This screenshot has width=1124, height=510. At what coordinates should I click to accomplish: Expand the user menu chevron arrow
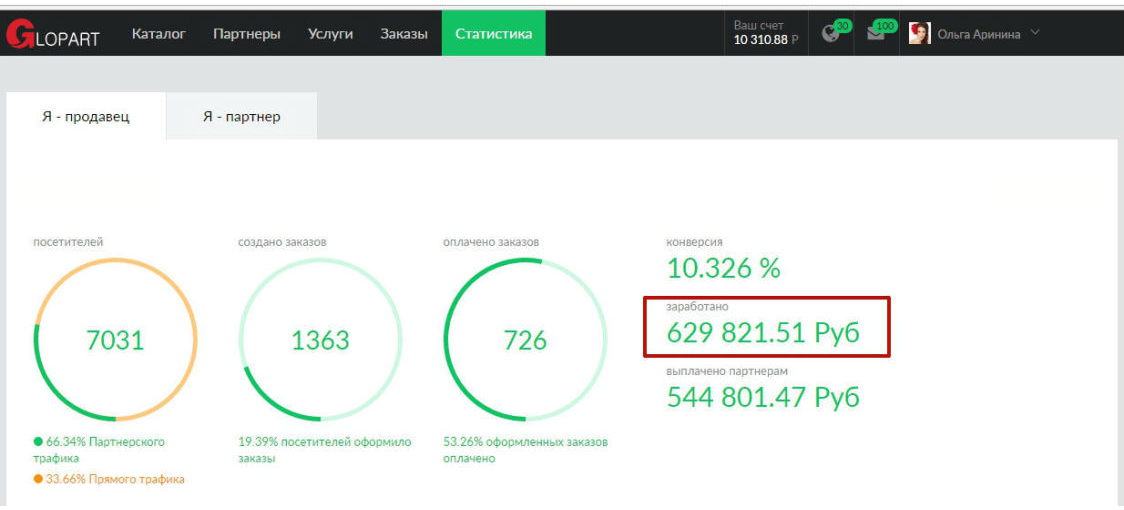(1035, 33)
